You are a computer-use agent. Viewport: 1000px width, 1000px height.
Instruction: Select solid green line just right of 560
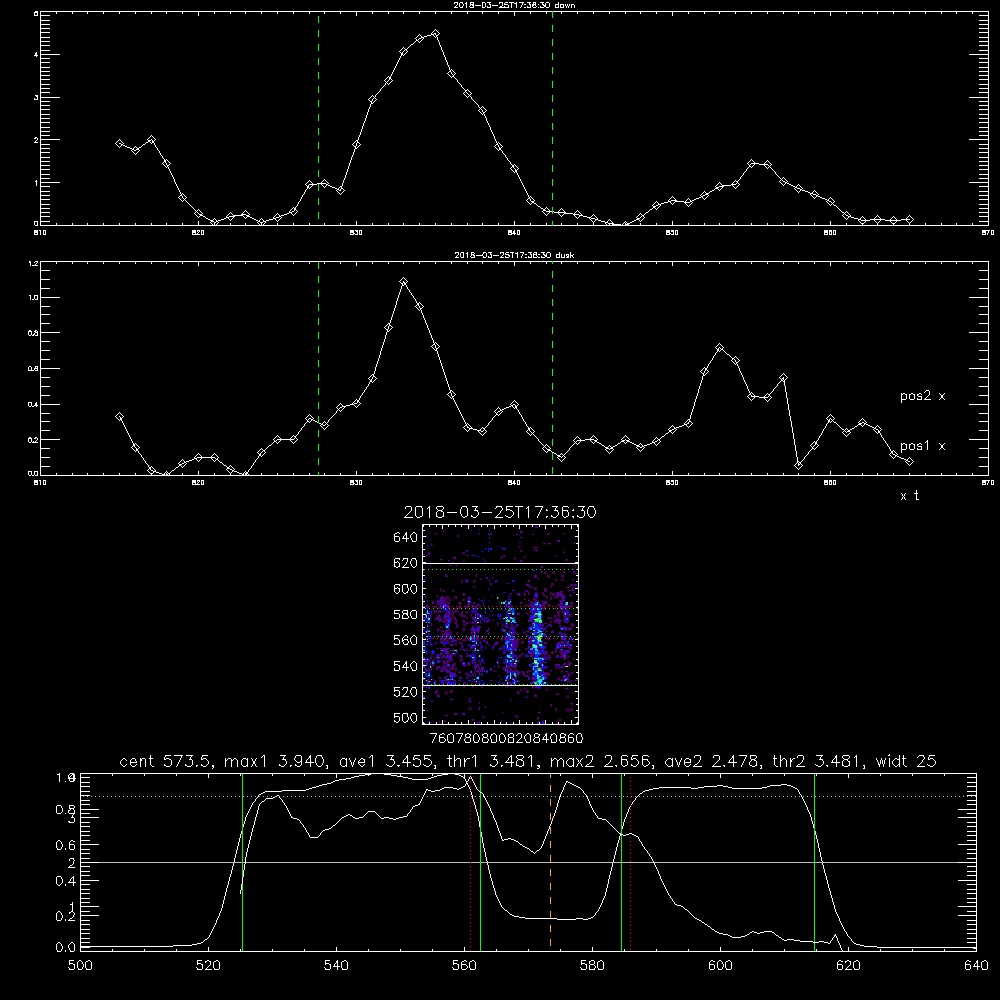480,861
